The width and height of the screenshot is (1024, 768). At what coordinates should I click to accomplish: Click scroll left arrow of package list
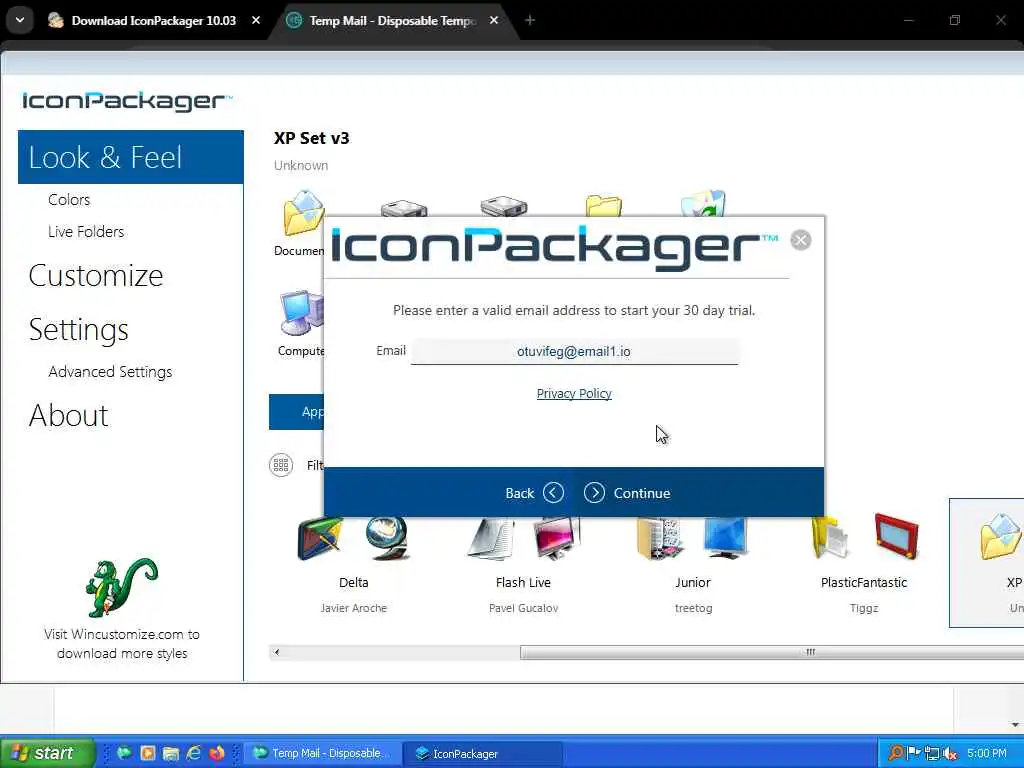coord(277,652)
